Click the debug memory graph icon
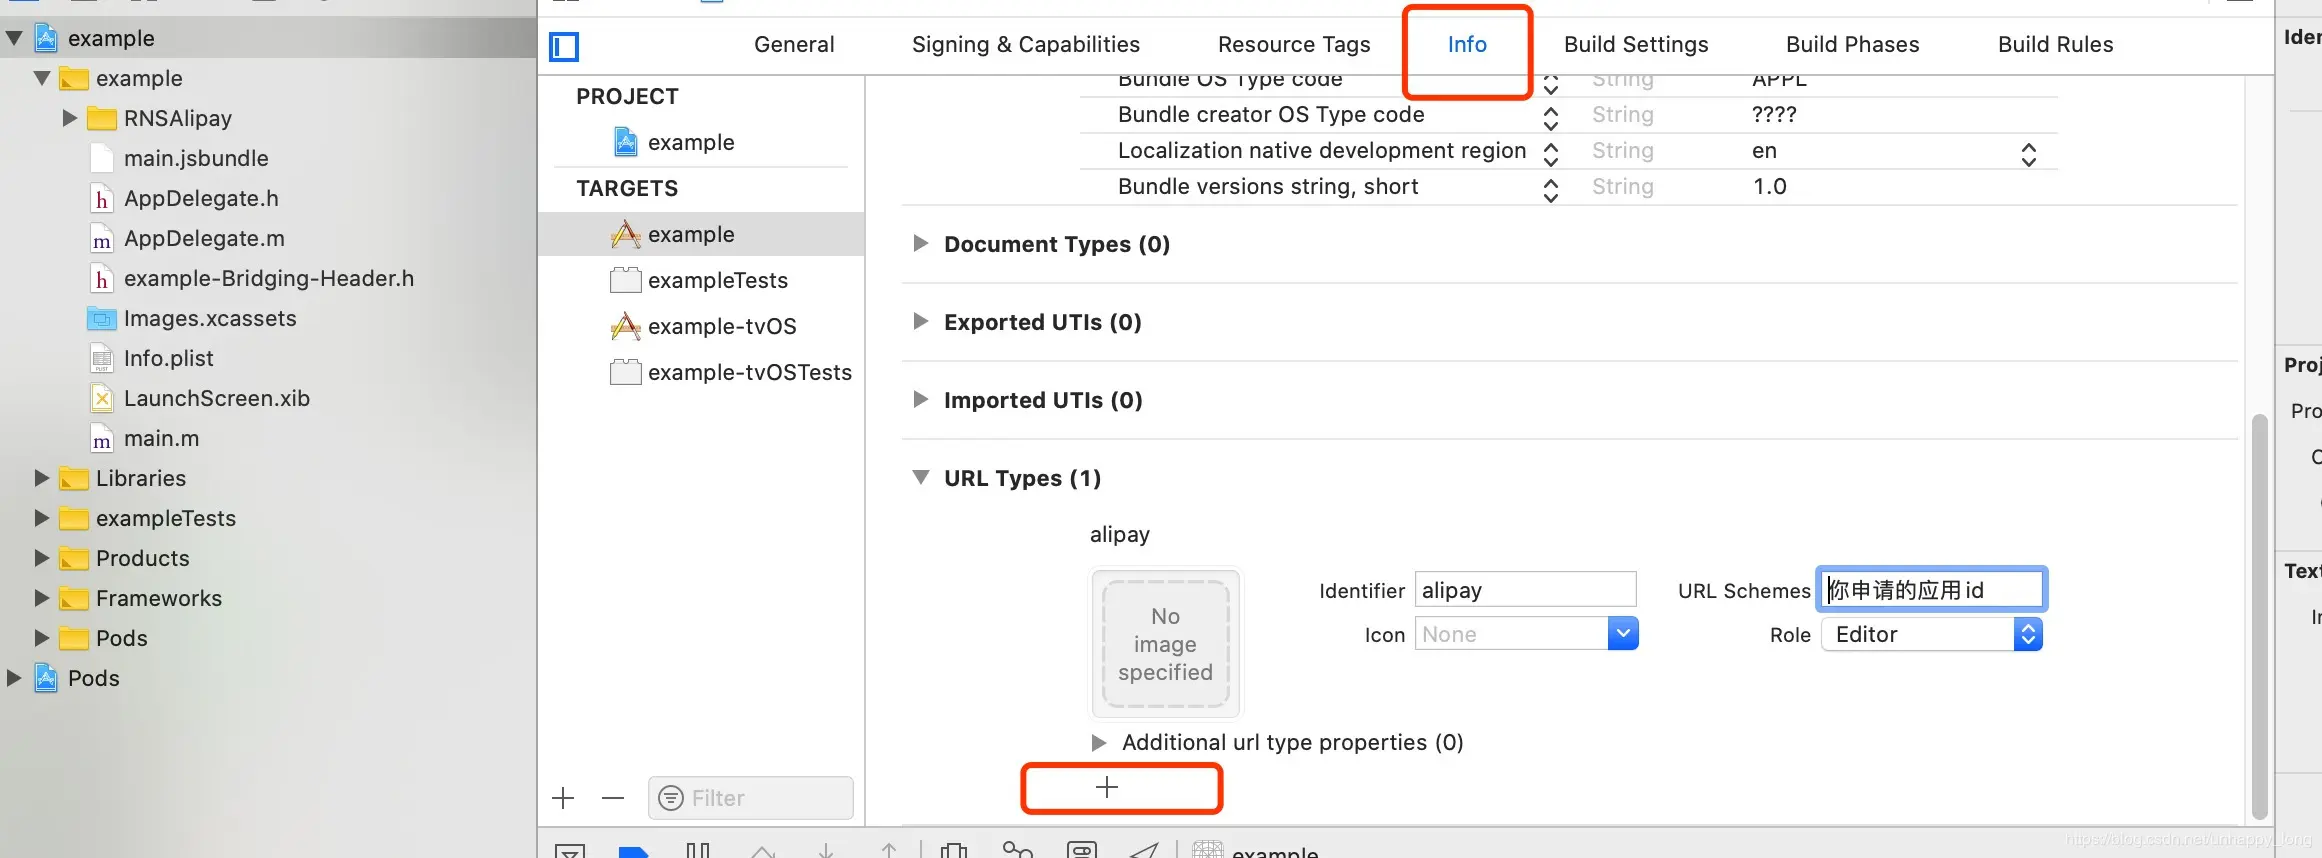2322x858 pixels. pyautogui.click(x=1017, y=851)
